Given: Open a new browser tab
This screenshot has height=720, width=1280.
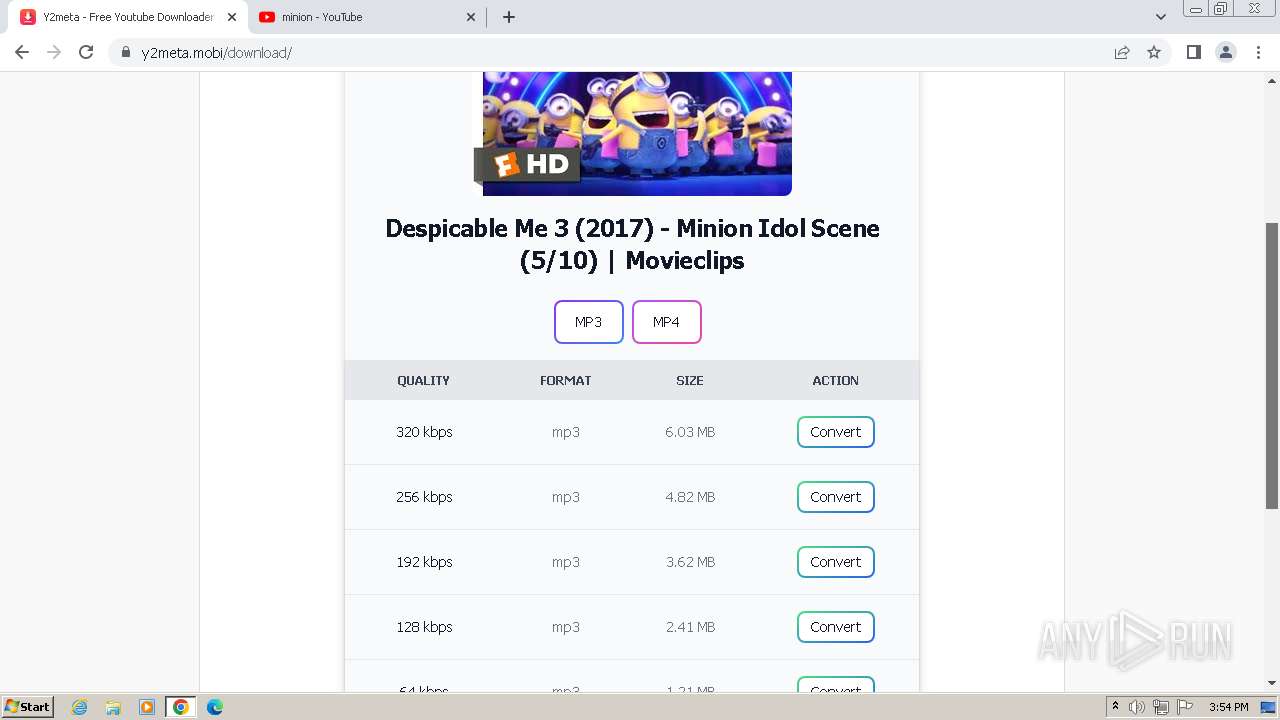Looking at the screenshot, I should (508, 17).
